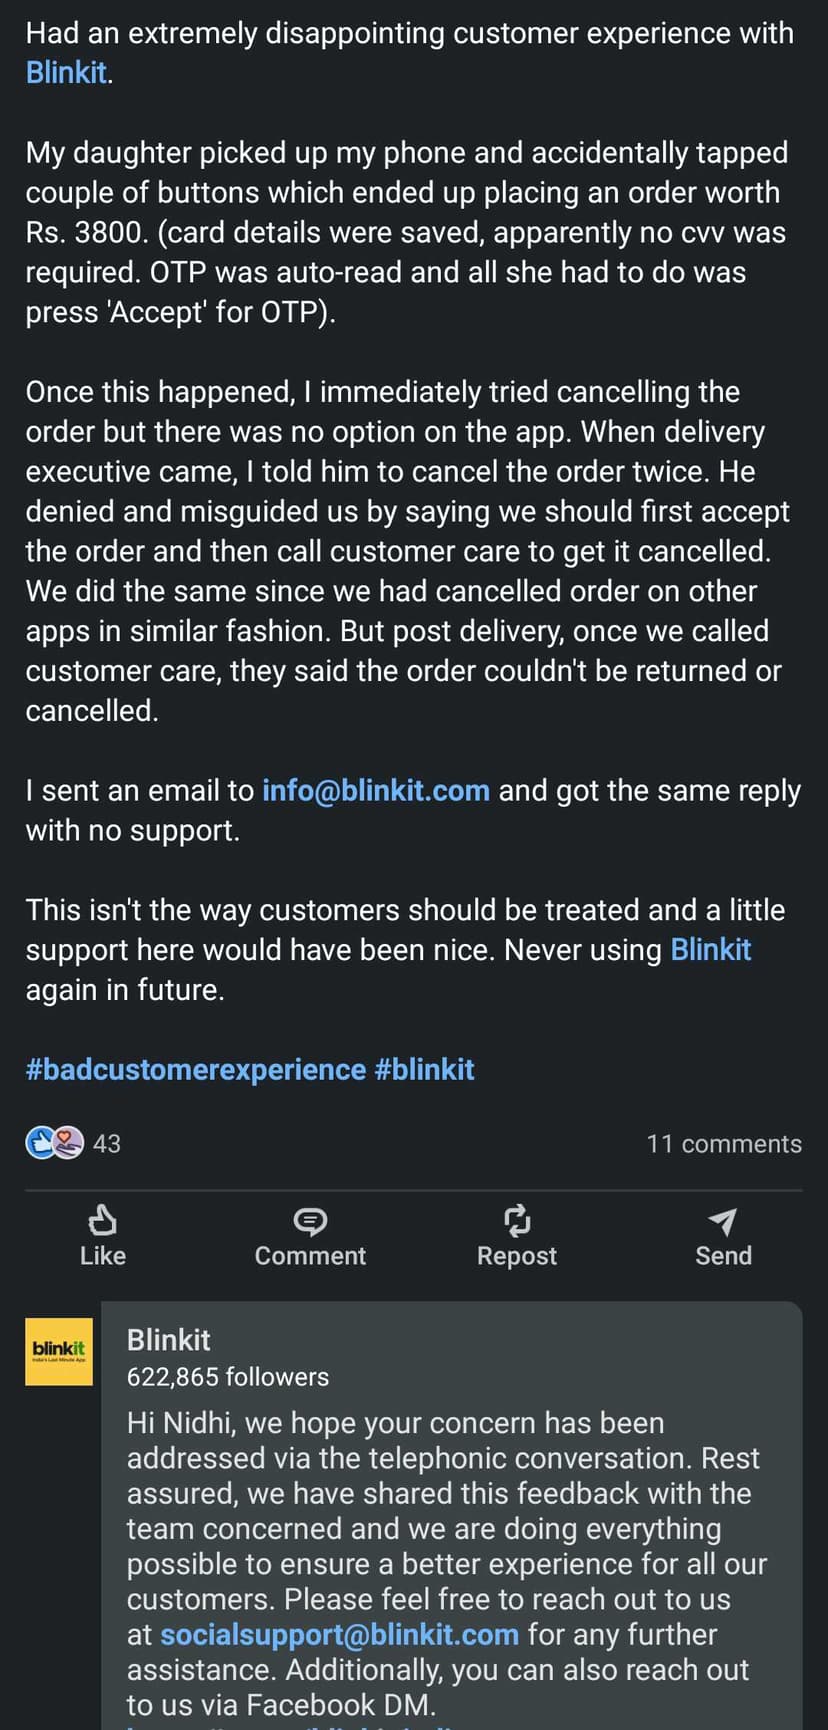Image resolution: width=828 pixels, height=1730 pixels.
Task: Tap the heart-in-hand reaction icon next to 43
Action: click(x=68, y=1142)
